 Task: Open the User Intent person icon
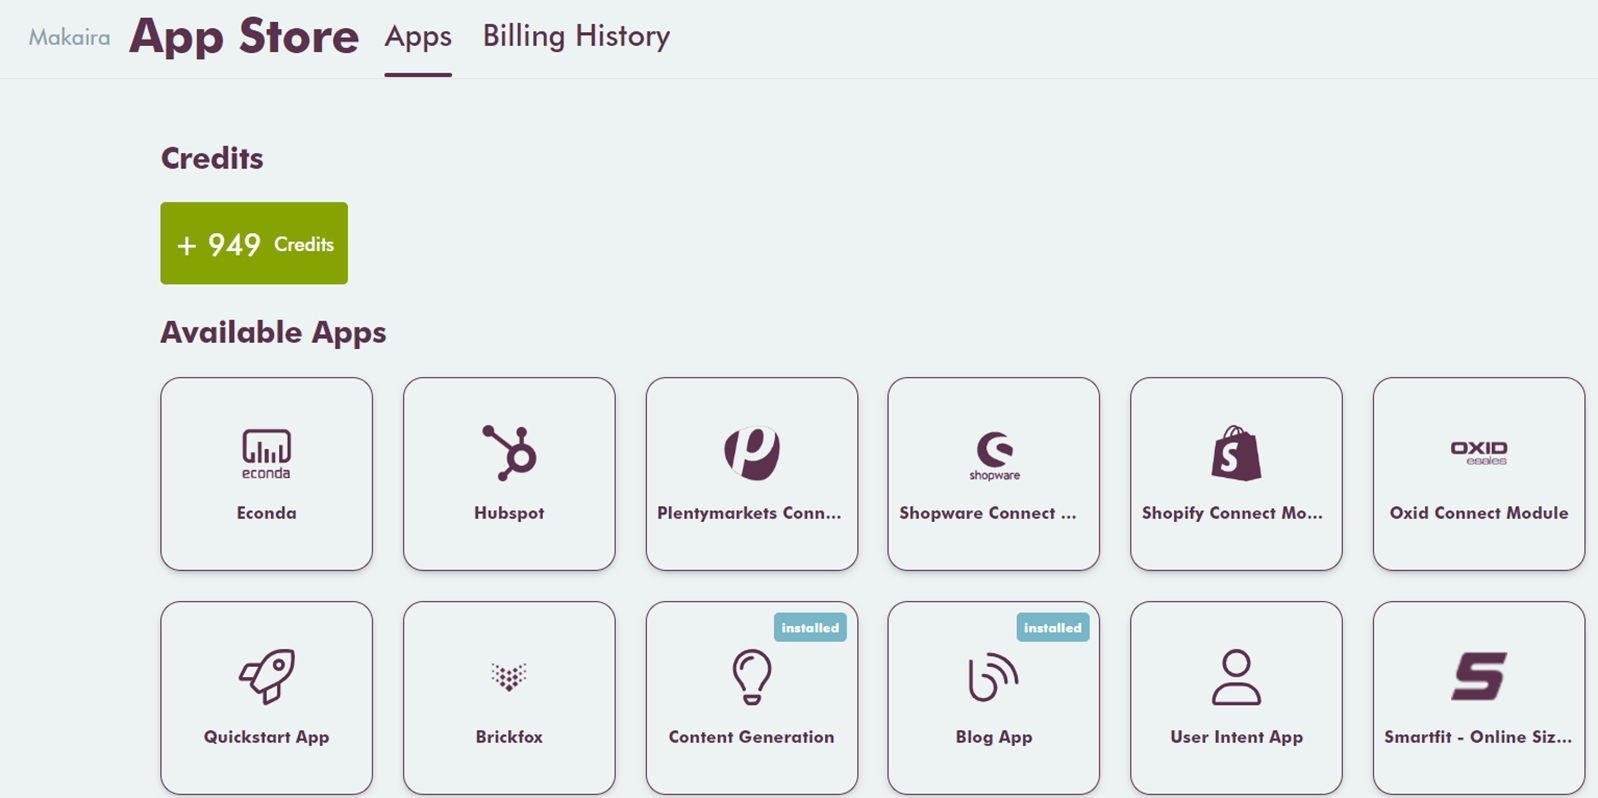click(x=1236, y=677)
